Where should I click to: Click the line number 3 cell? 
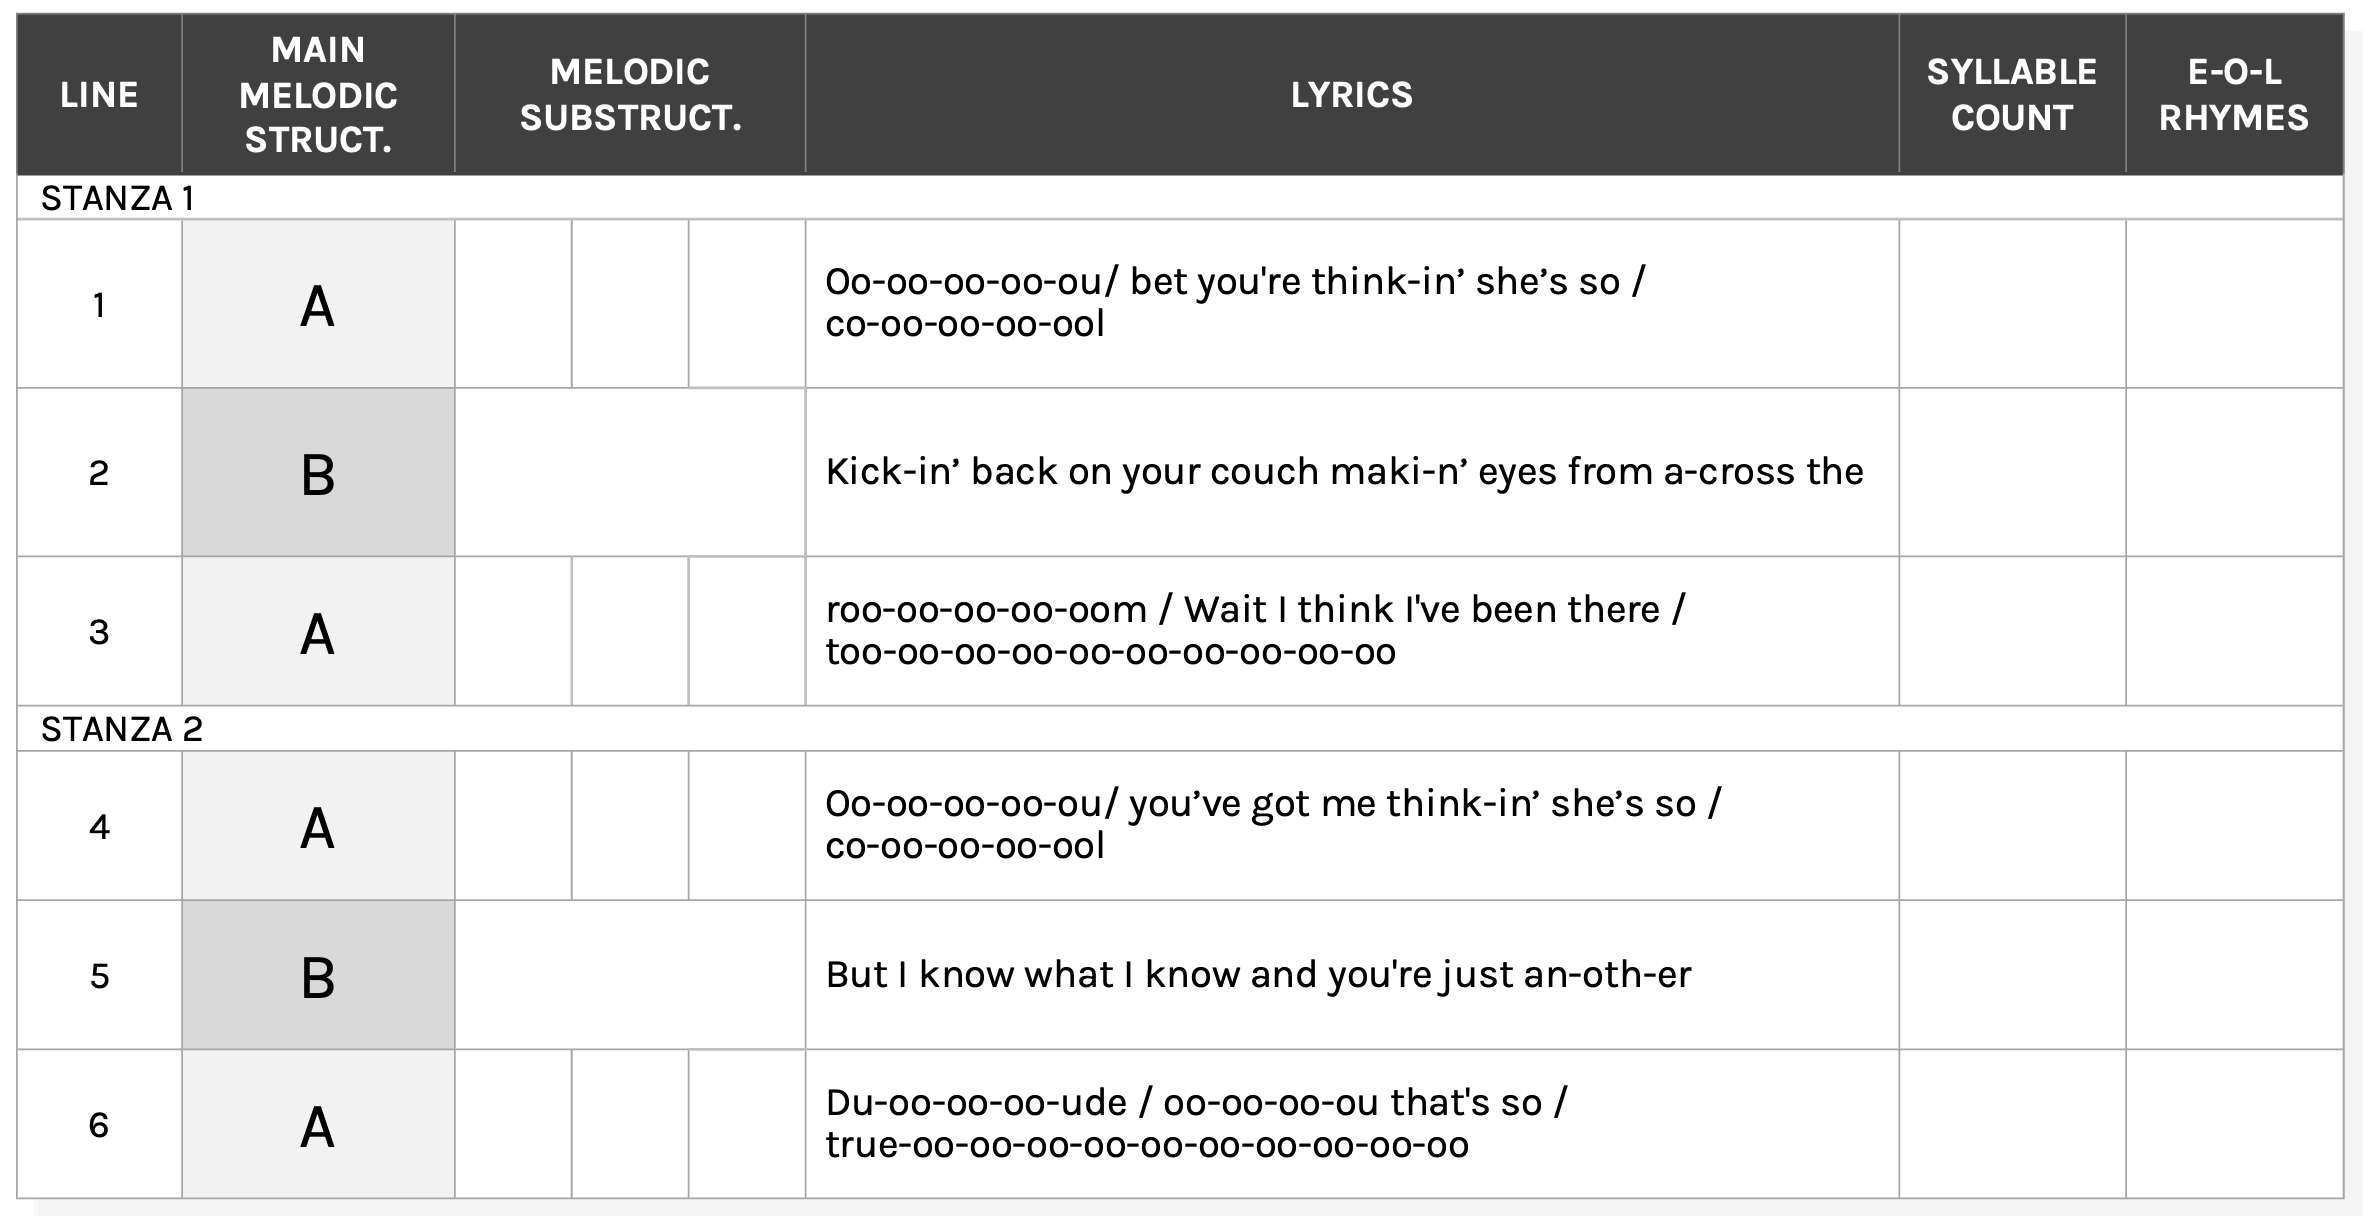tap(99, 631)
